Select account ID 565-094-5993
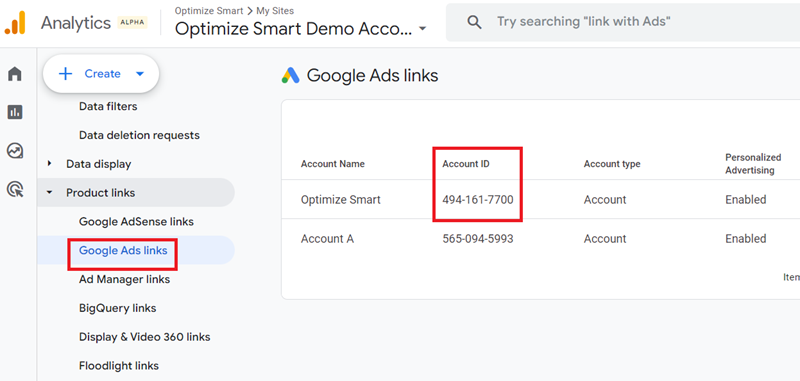This screenshot has height=381, width=800. 478,239
